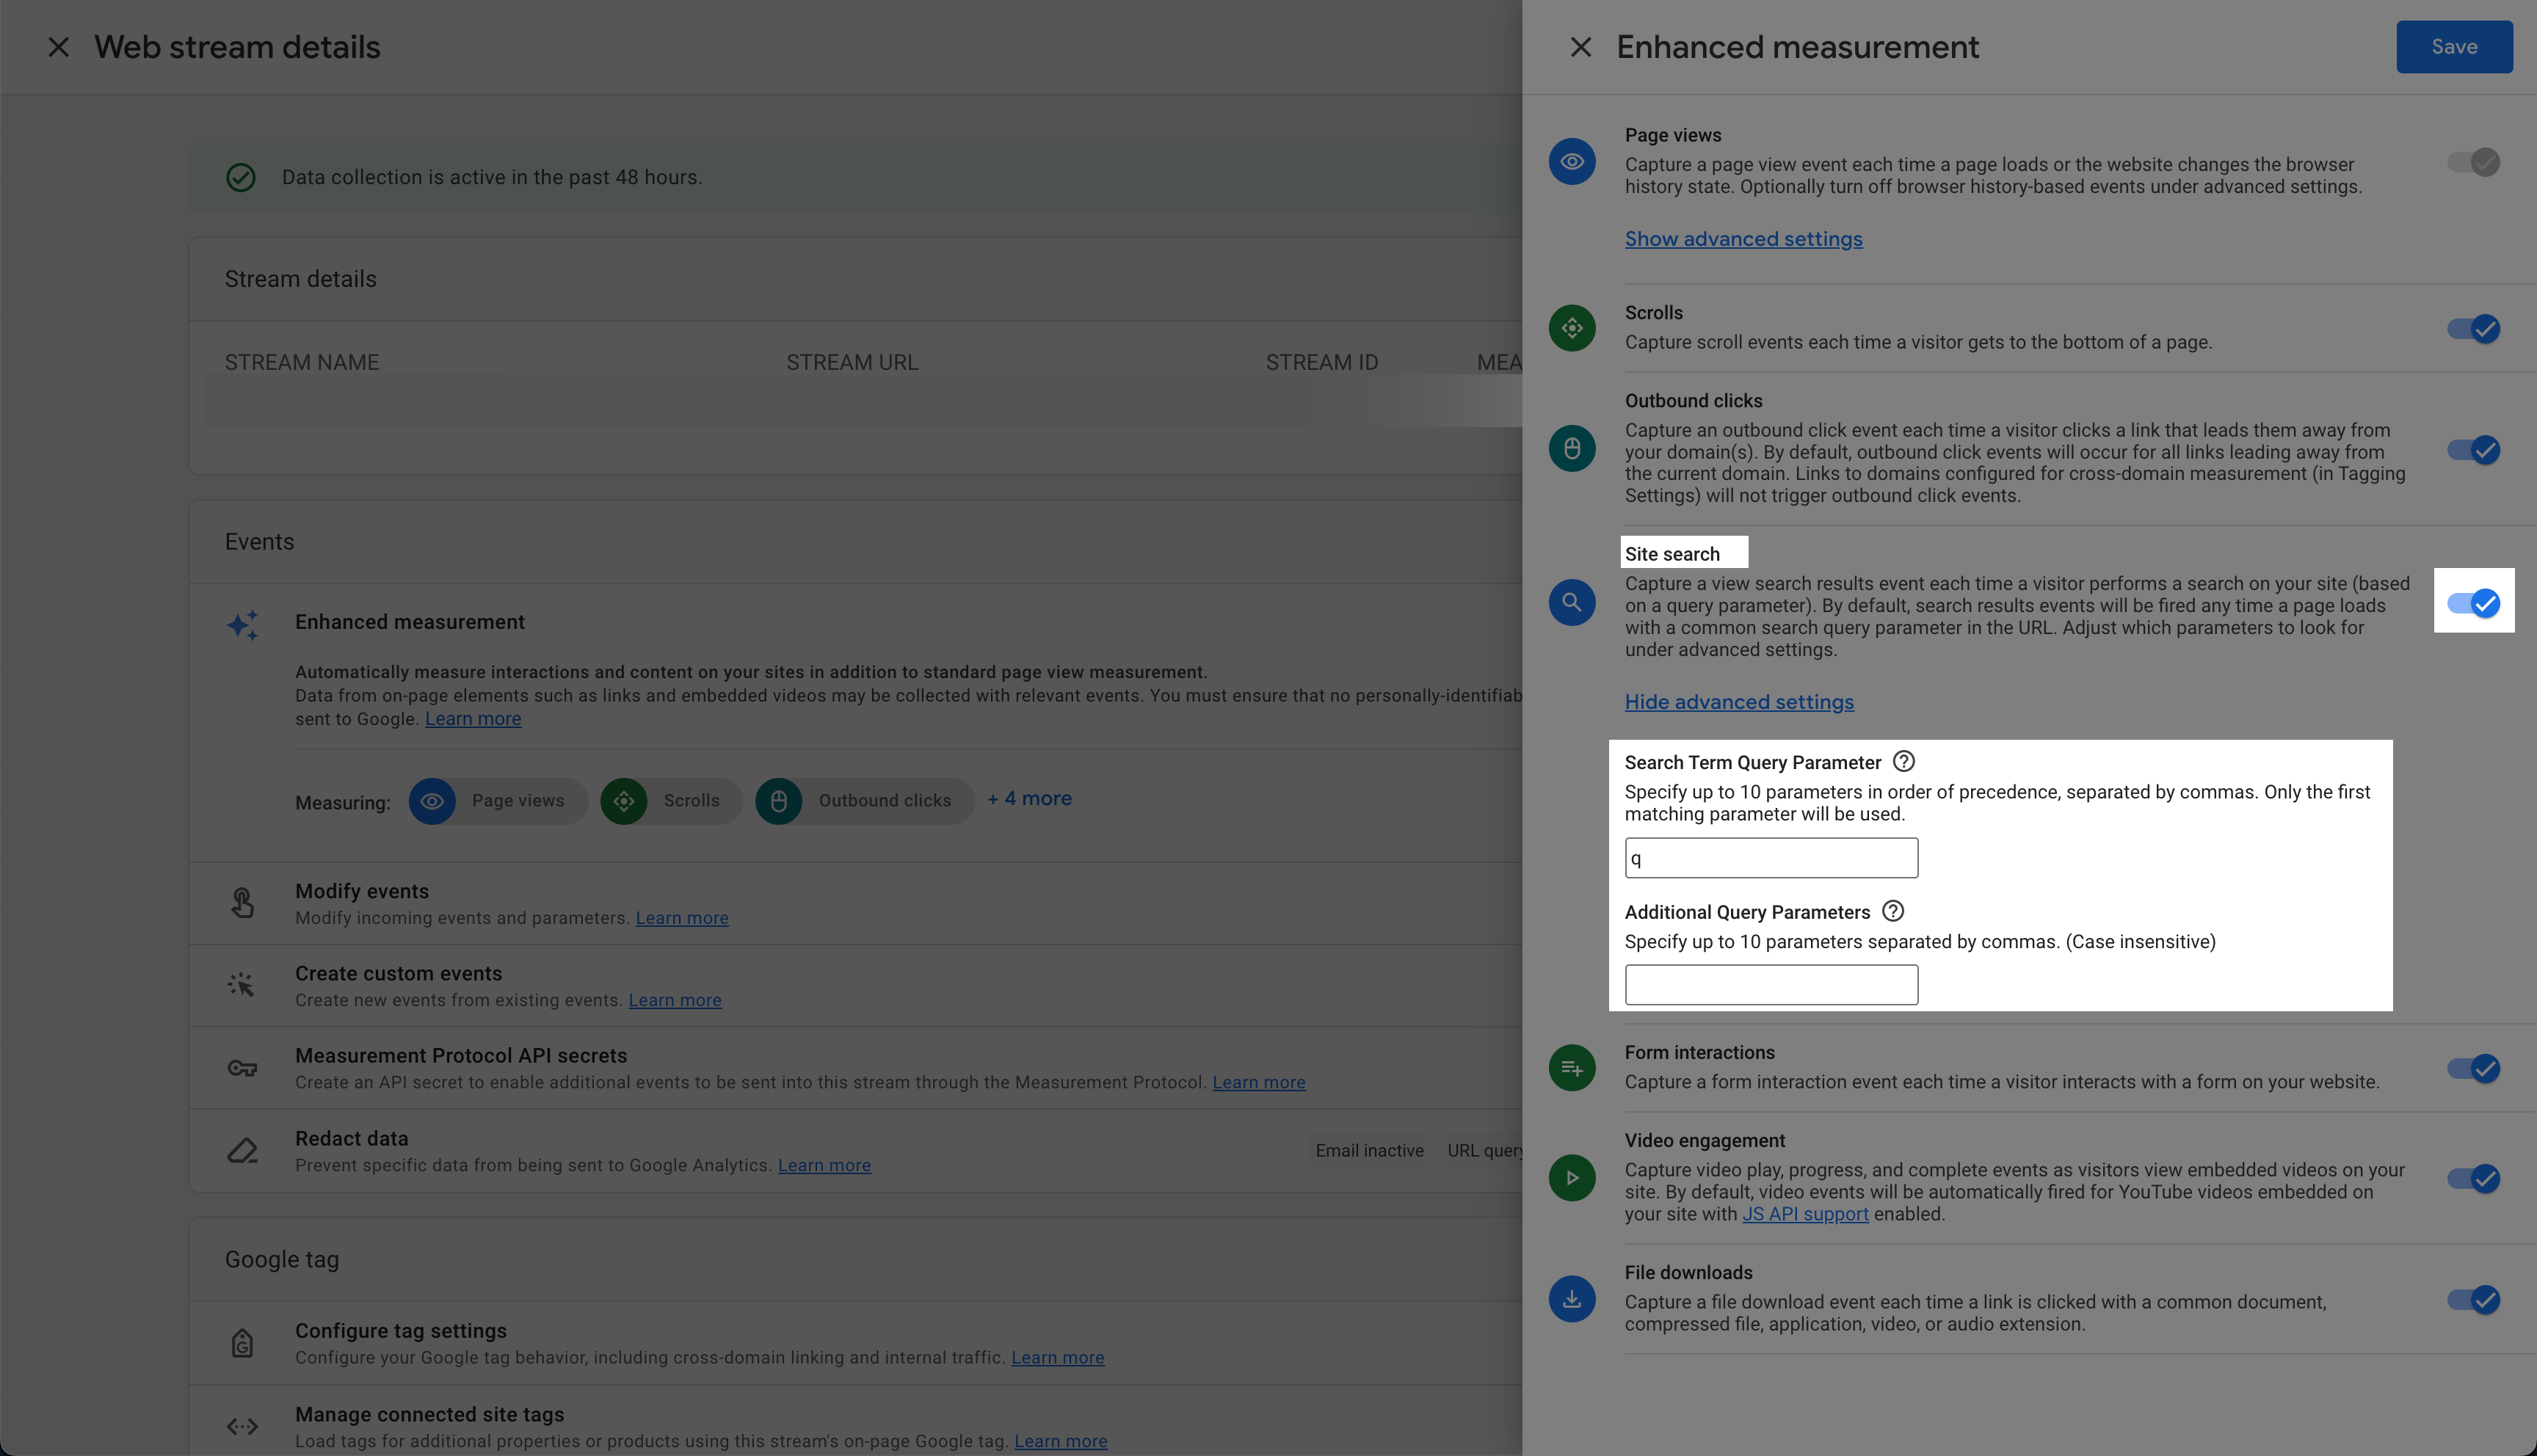
Task: Turn off Scrolls measurement toggle
Action: coord(2474,329)
